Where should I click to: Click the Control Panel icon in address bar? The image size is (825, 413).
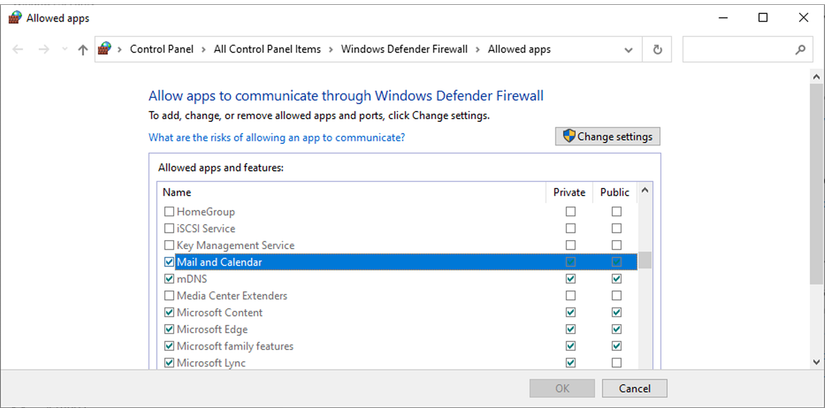coord(104,49)
